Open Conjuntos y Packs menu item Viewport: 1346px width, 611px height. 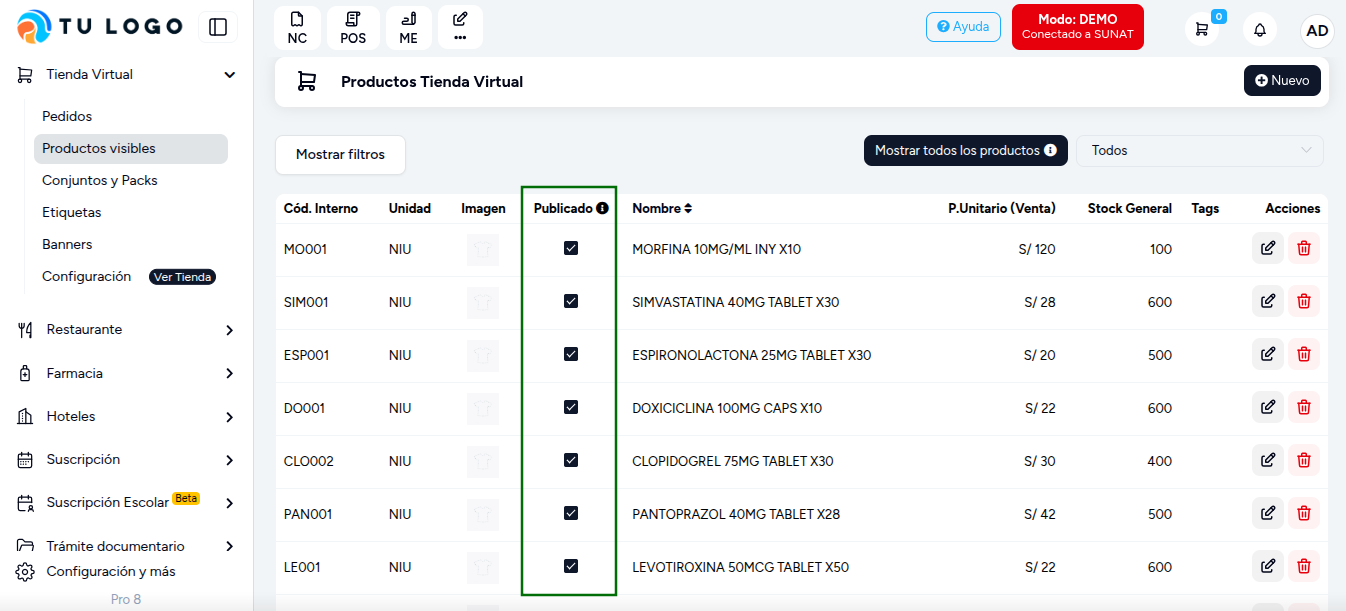(x=100, y=181)
